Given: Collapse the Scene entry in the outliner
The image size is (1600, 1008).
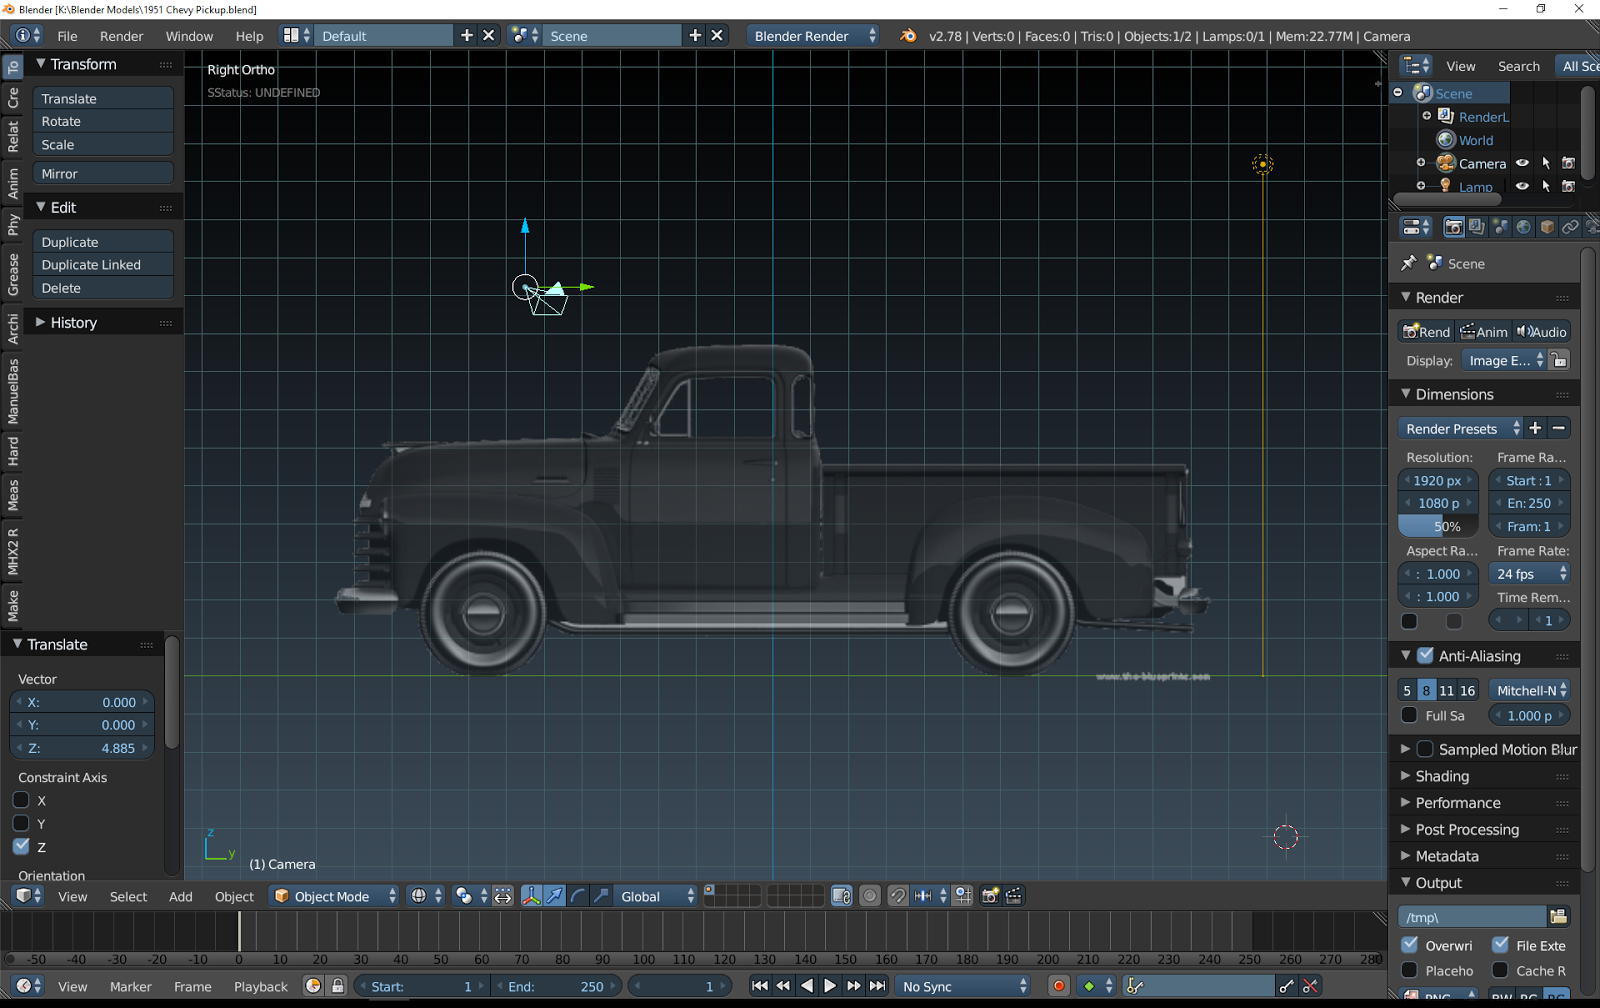Looking at the screenshot, I should tap(1398, 92).
